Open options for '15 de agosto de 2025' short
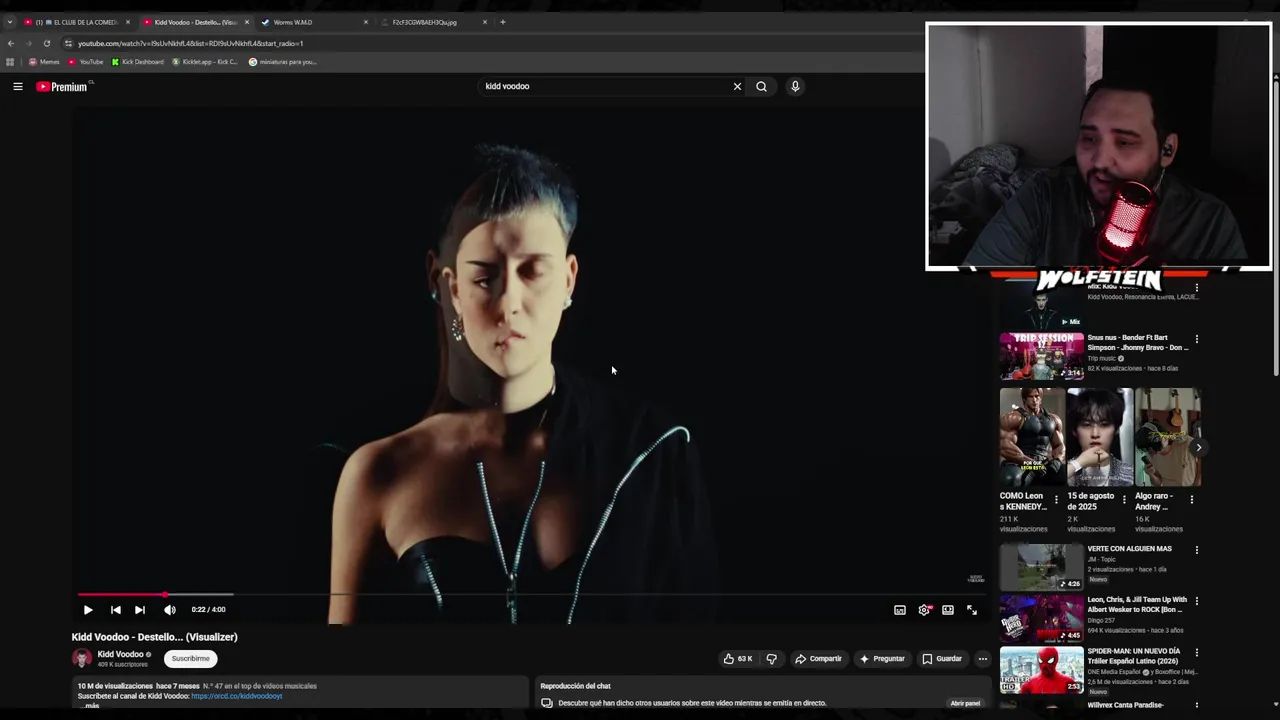The height and width of the screenshot is (720, 1280). pyautogui.click(x=1124, y=500)
